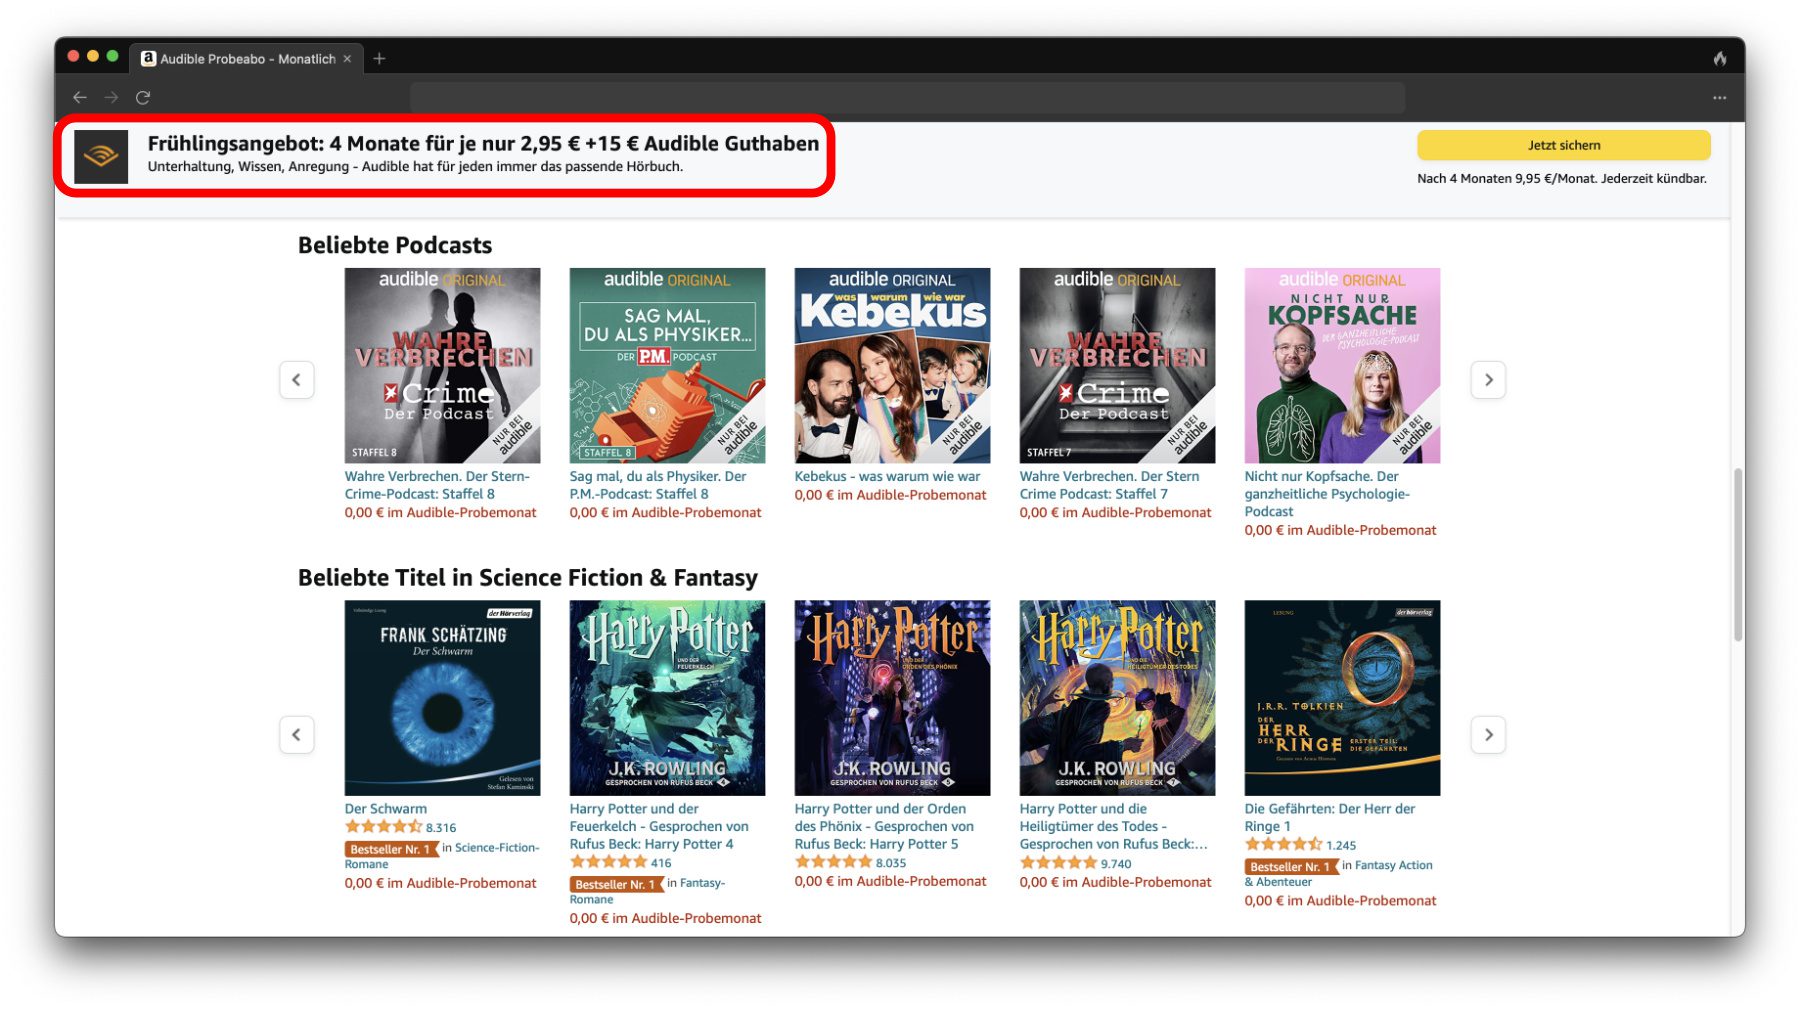Open Harry Potter Heiligtümer des Todes link
The image size is (1800, 1009).
click(x=1113, y=826)
